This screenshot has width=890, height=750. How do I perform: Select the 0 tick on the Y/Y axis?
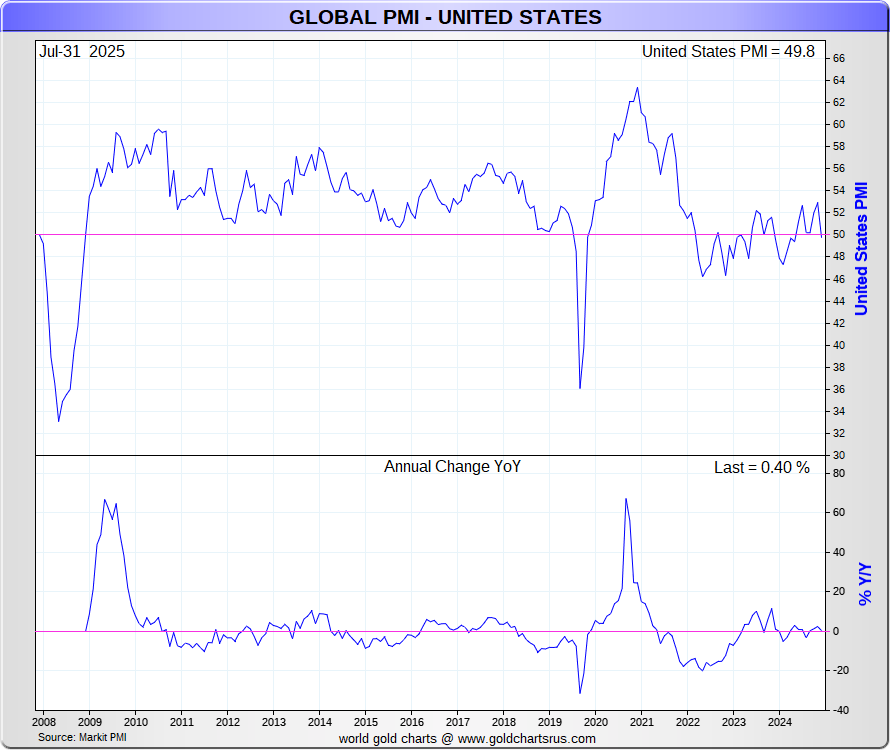click(x=836, y=631)
